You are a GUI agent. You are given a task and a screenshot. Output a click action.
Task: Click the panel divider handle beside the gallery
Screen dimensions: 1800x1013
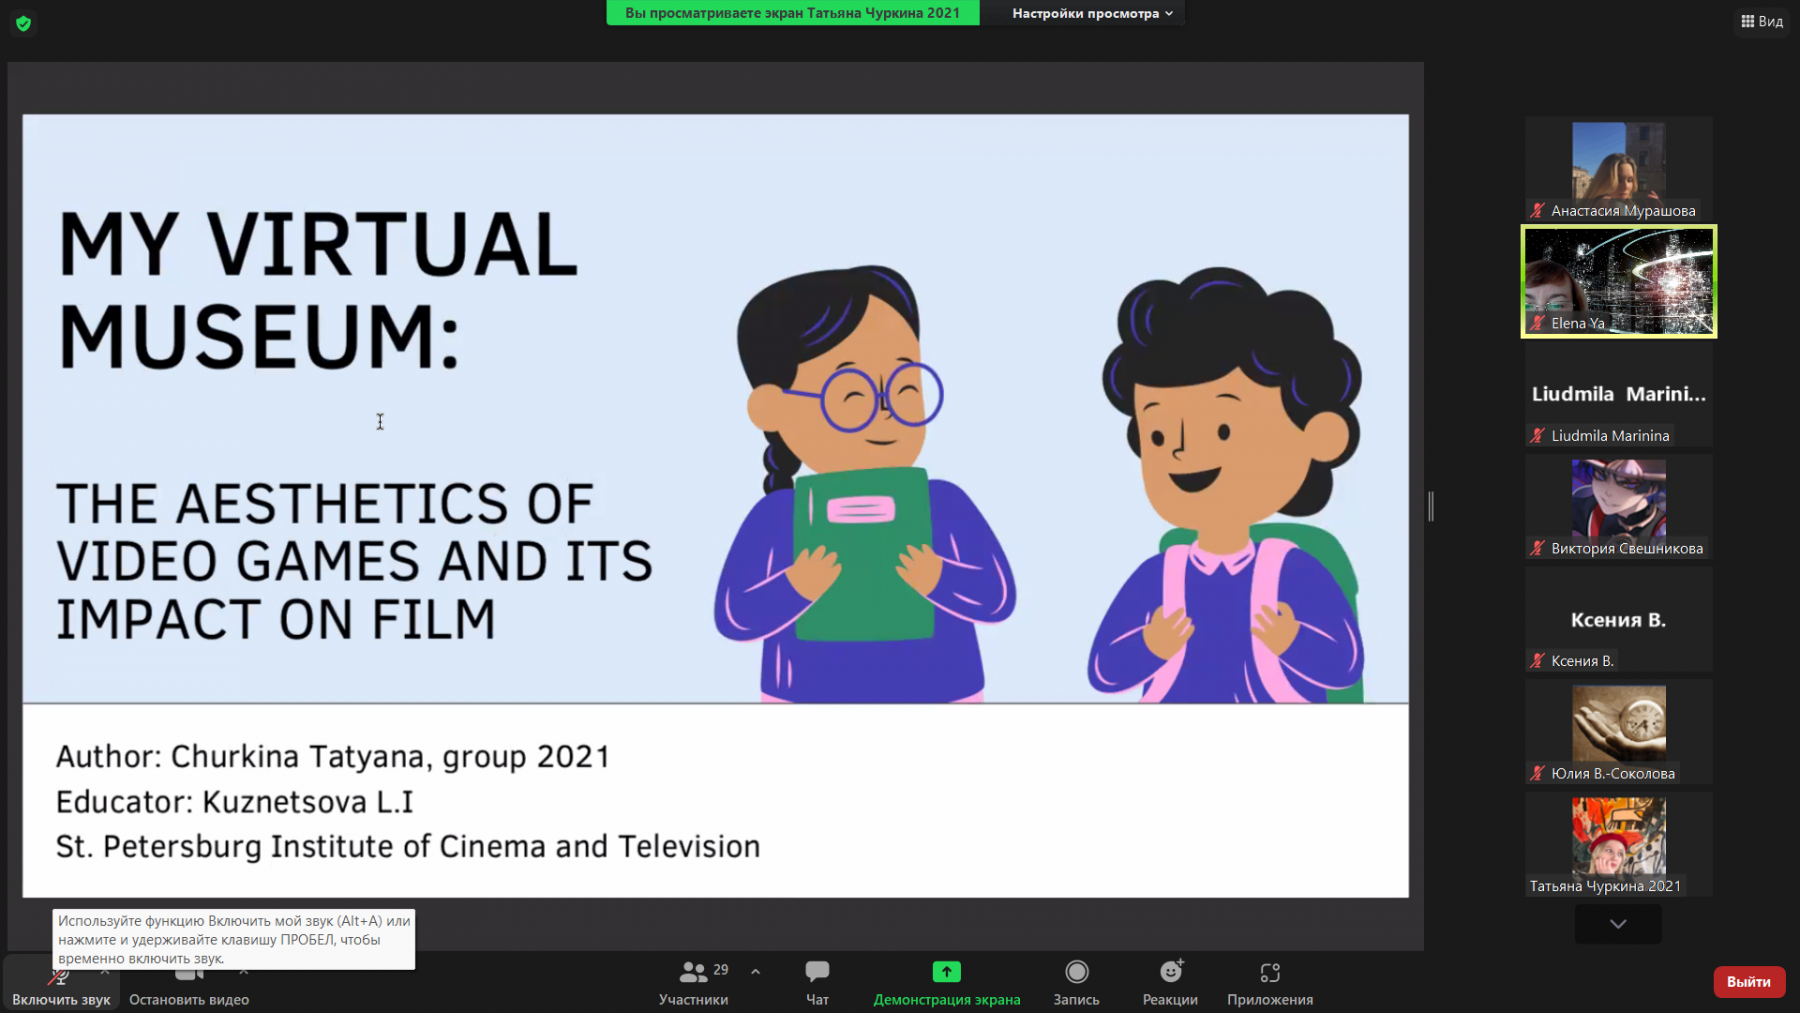point(1431,507)
